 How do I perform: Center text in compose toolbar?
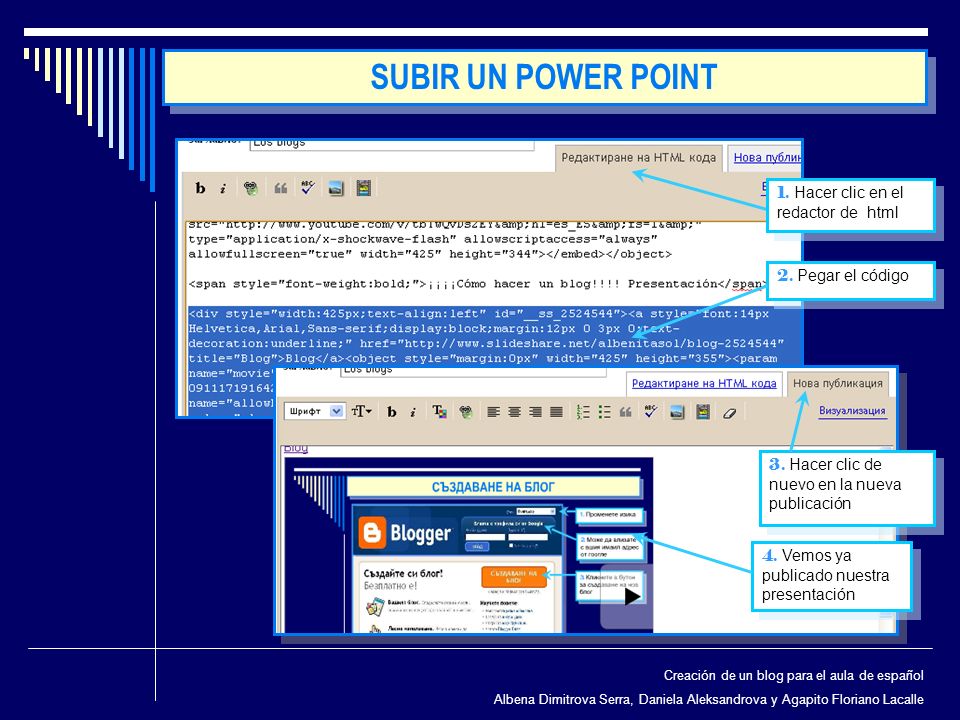click(514, 411)
